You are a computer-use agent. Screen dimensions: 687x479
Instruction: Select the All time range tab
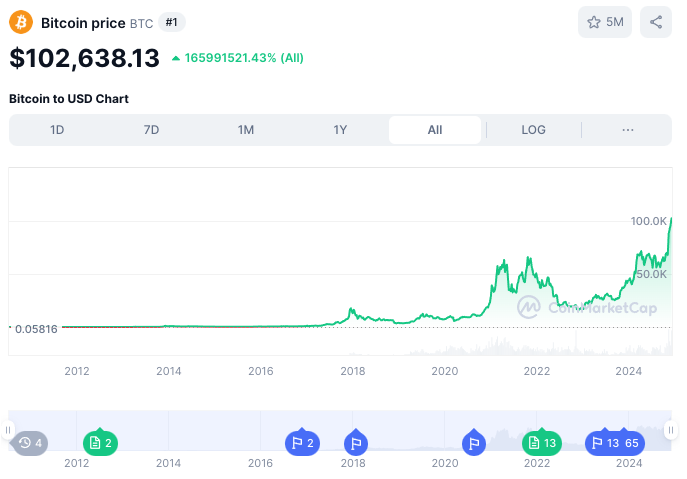435,130
